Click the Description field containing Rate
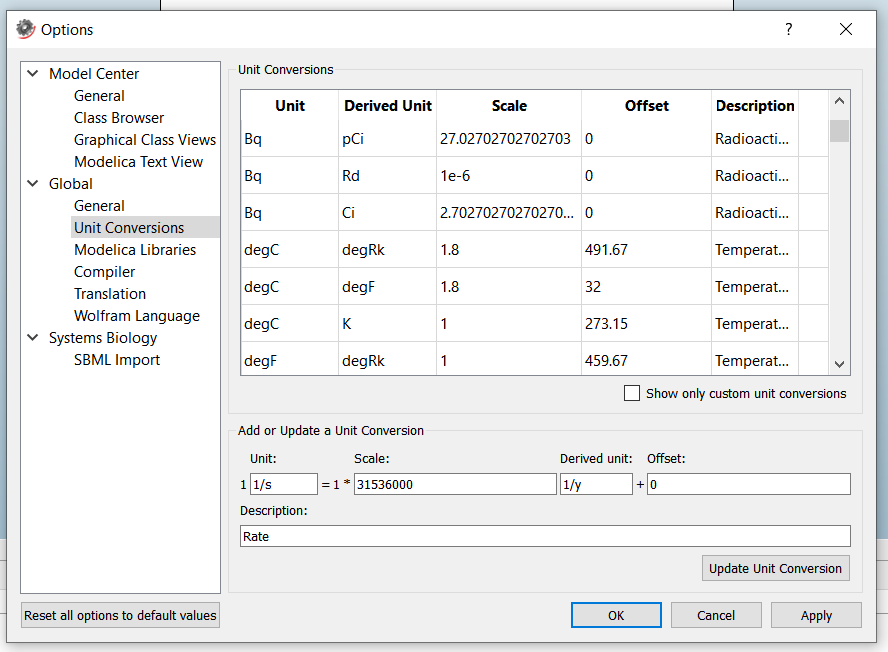The width and height of the screenshot is (888, 652). (x=545, y=536)
